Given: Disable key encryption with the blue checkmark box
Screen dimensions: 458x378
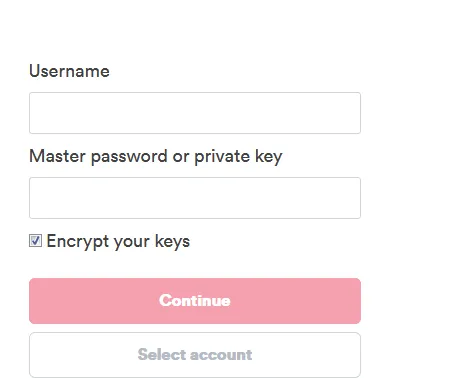Looking at the screenshot, I should point(35,241).
